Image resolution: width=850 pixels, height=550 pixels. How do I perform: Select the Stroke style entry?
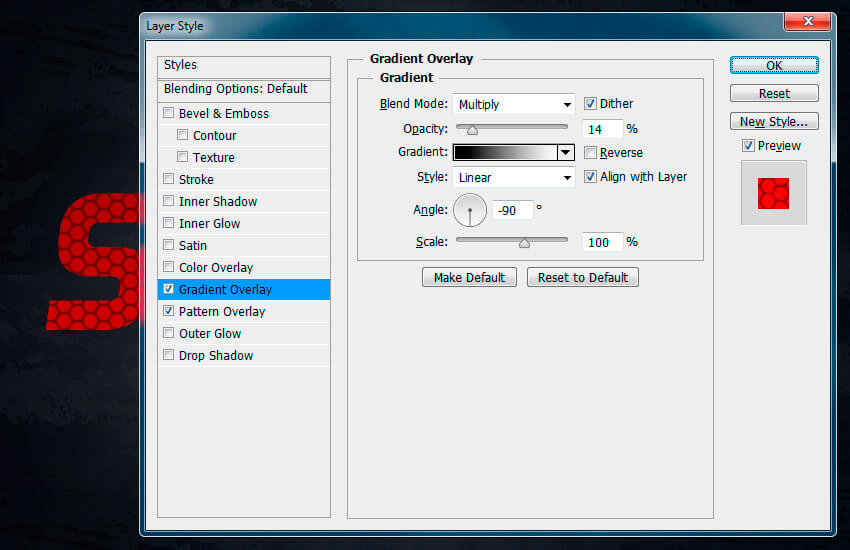click(x=196, y=180)
